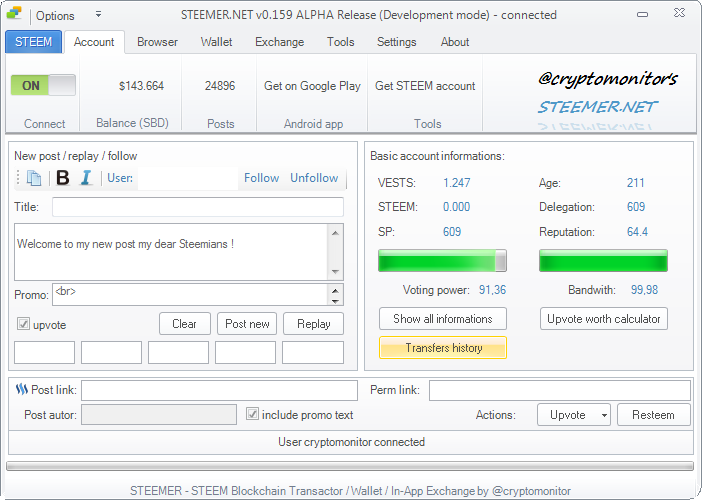Viewport: 702px width, 500px height.
Task: Click the Reputation value 64.4
Action: coord(637,232)
